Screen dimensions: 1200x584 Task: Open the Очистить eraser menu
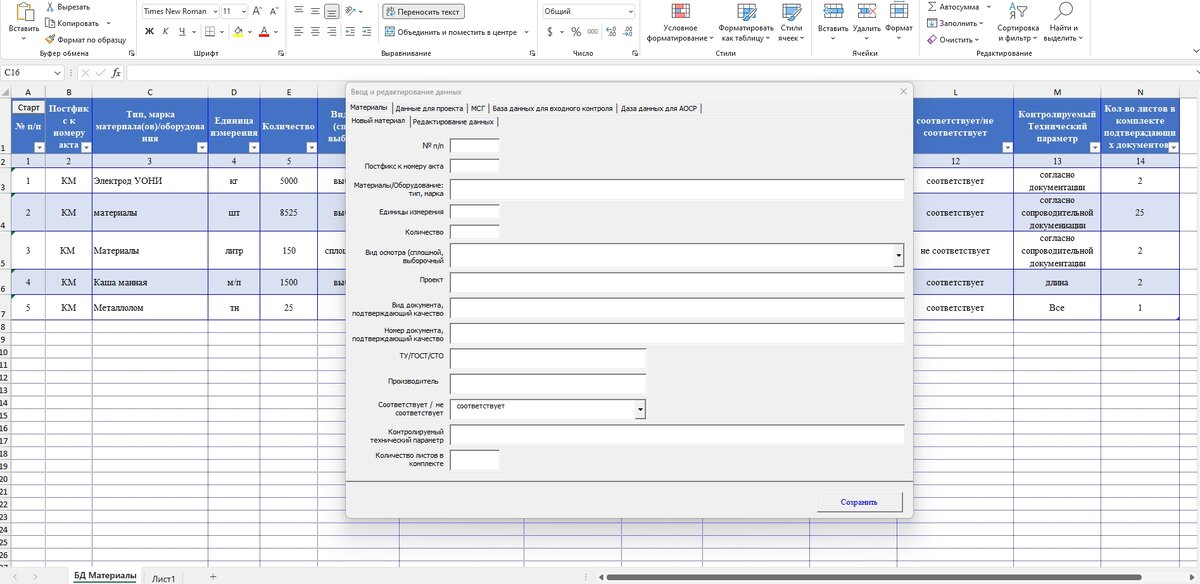click(954, 39)
